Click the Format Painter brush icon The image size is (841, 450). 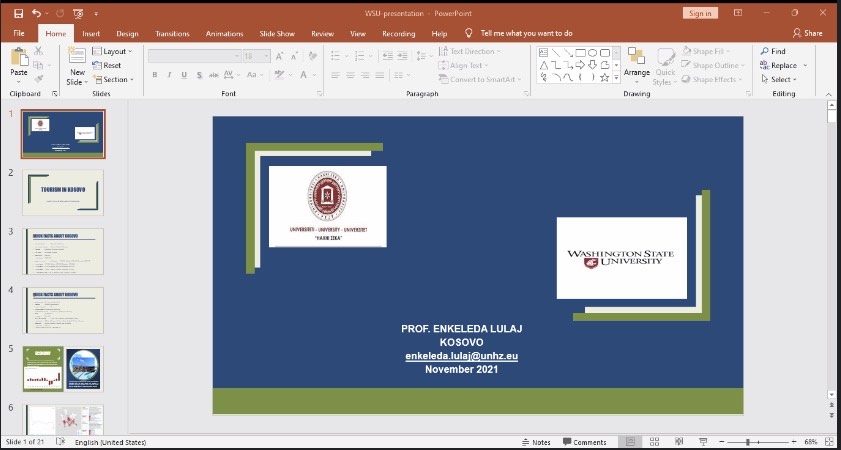[x=38, y=79]
